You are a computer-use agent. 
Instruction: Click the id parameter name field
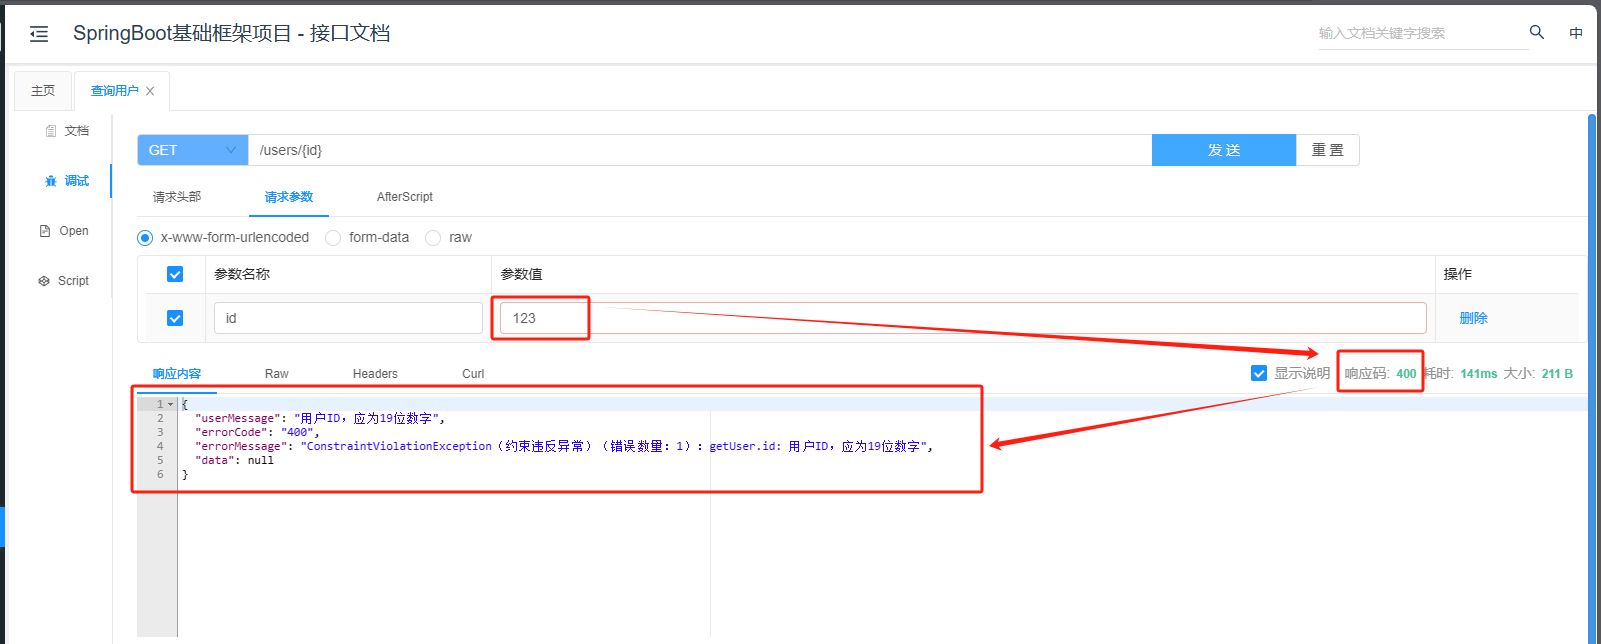(x=348, y=318)
